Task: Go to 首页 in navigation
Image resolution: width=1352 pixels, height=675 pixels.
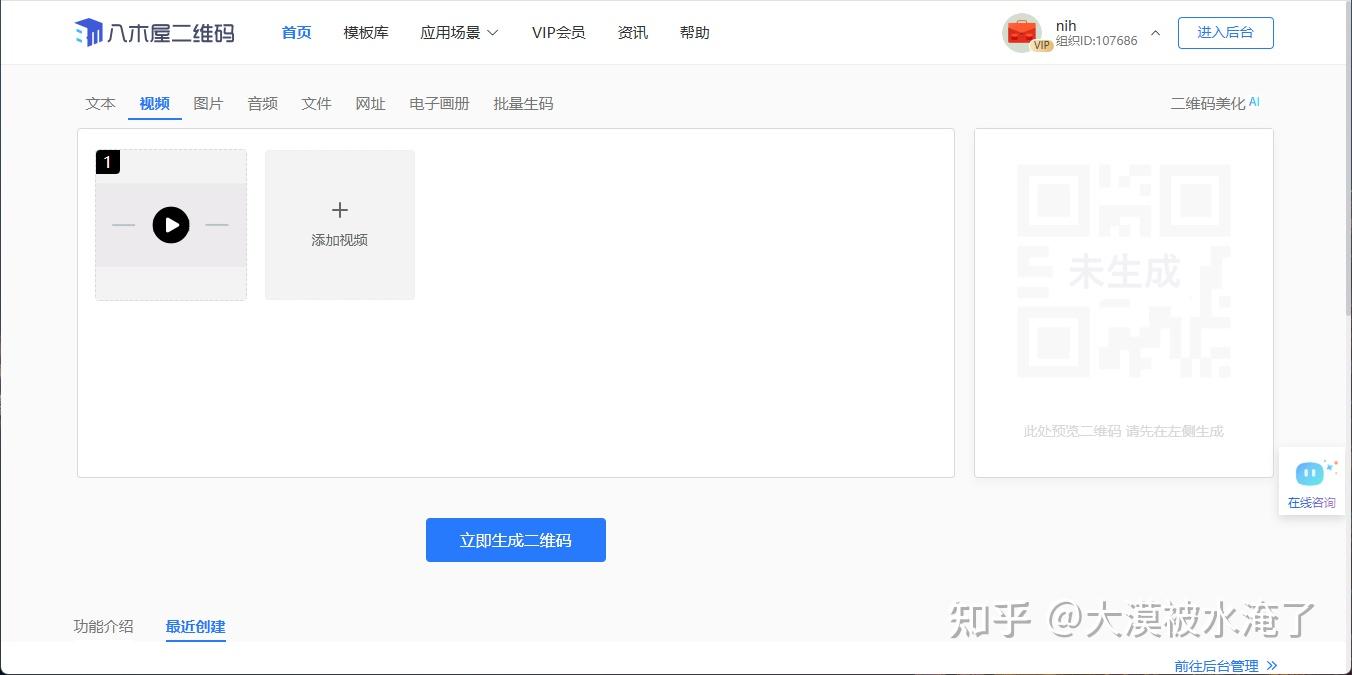Action: pyautogui.click(x=296, y=33)
